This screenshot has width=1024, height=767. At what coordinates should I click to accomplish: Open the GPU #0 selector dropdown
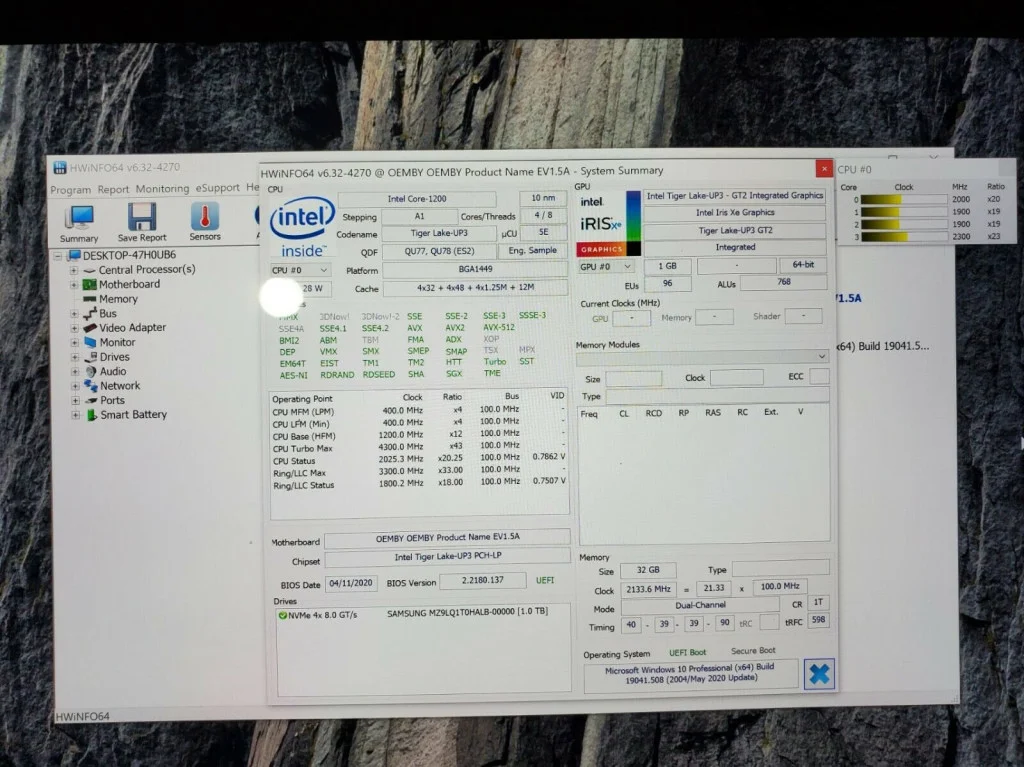coord(607,267)
